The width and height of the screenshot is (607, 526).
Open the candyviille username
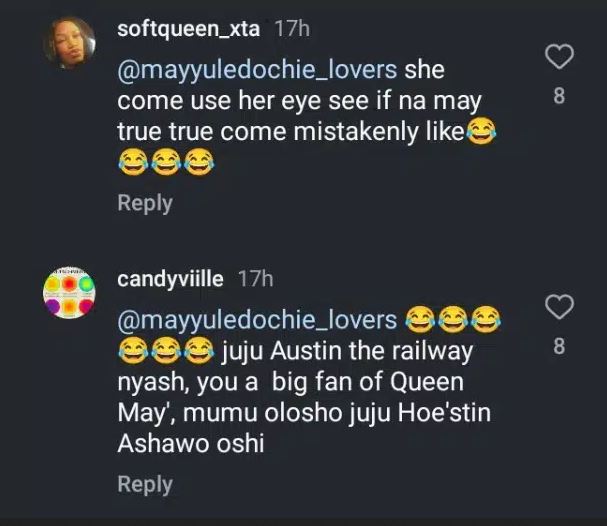pos(171,279)
